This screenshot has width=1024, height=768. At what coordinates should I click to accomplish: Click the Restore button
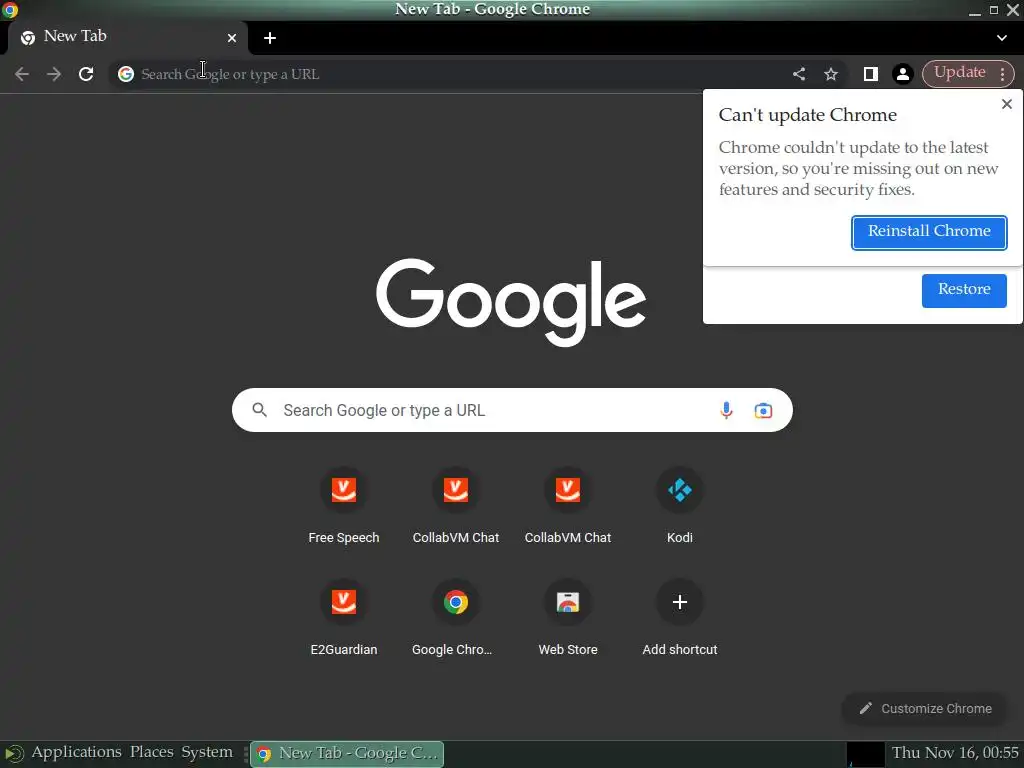pos(964,290)
